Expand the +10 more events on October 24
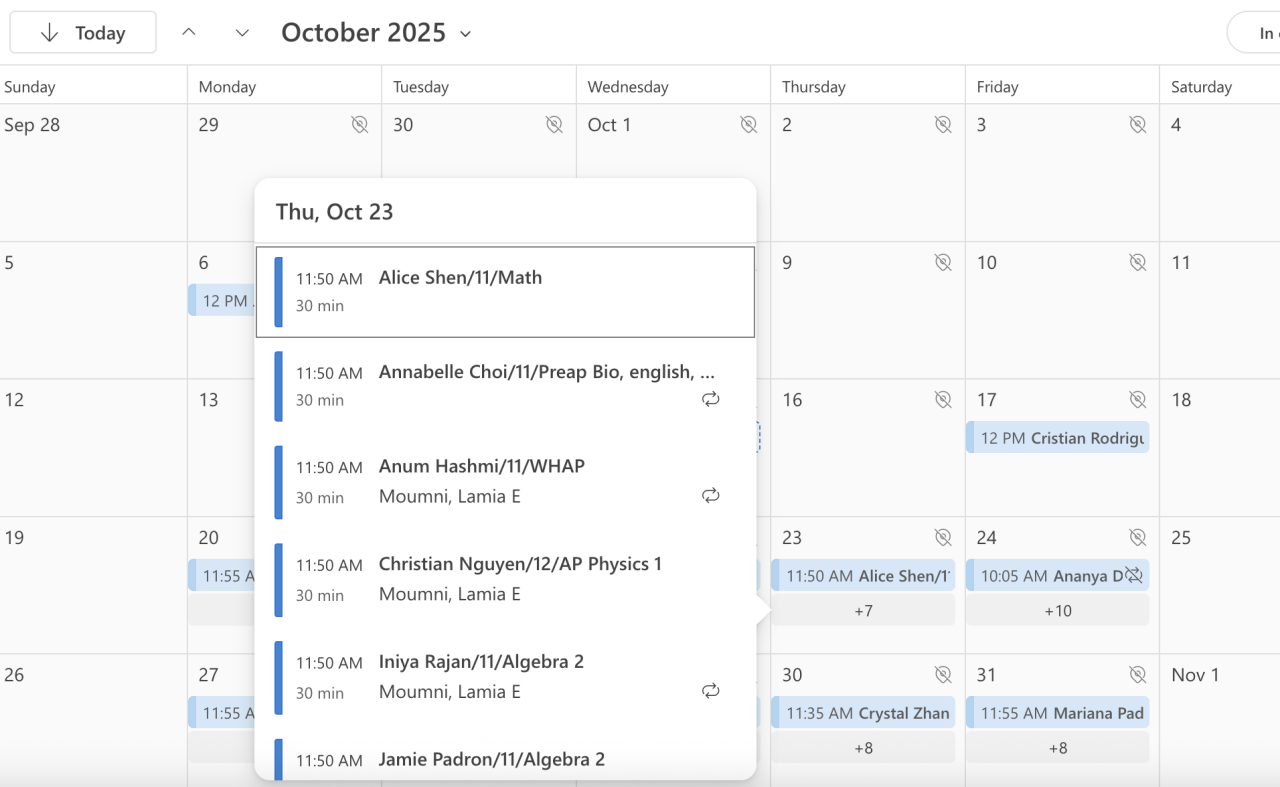This screenshot has height=787, width=1280. tap(1057, 610)
